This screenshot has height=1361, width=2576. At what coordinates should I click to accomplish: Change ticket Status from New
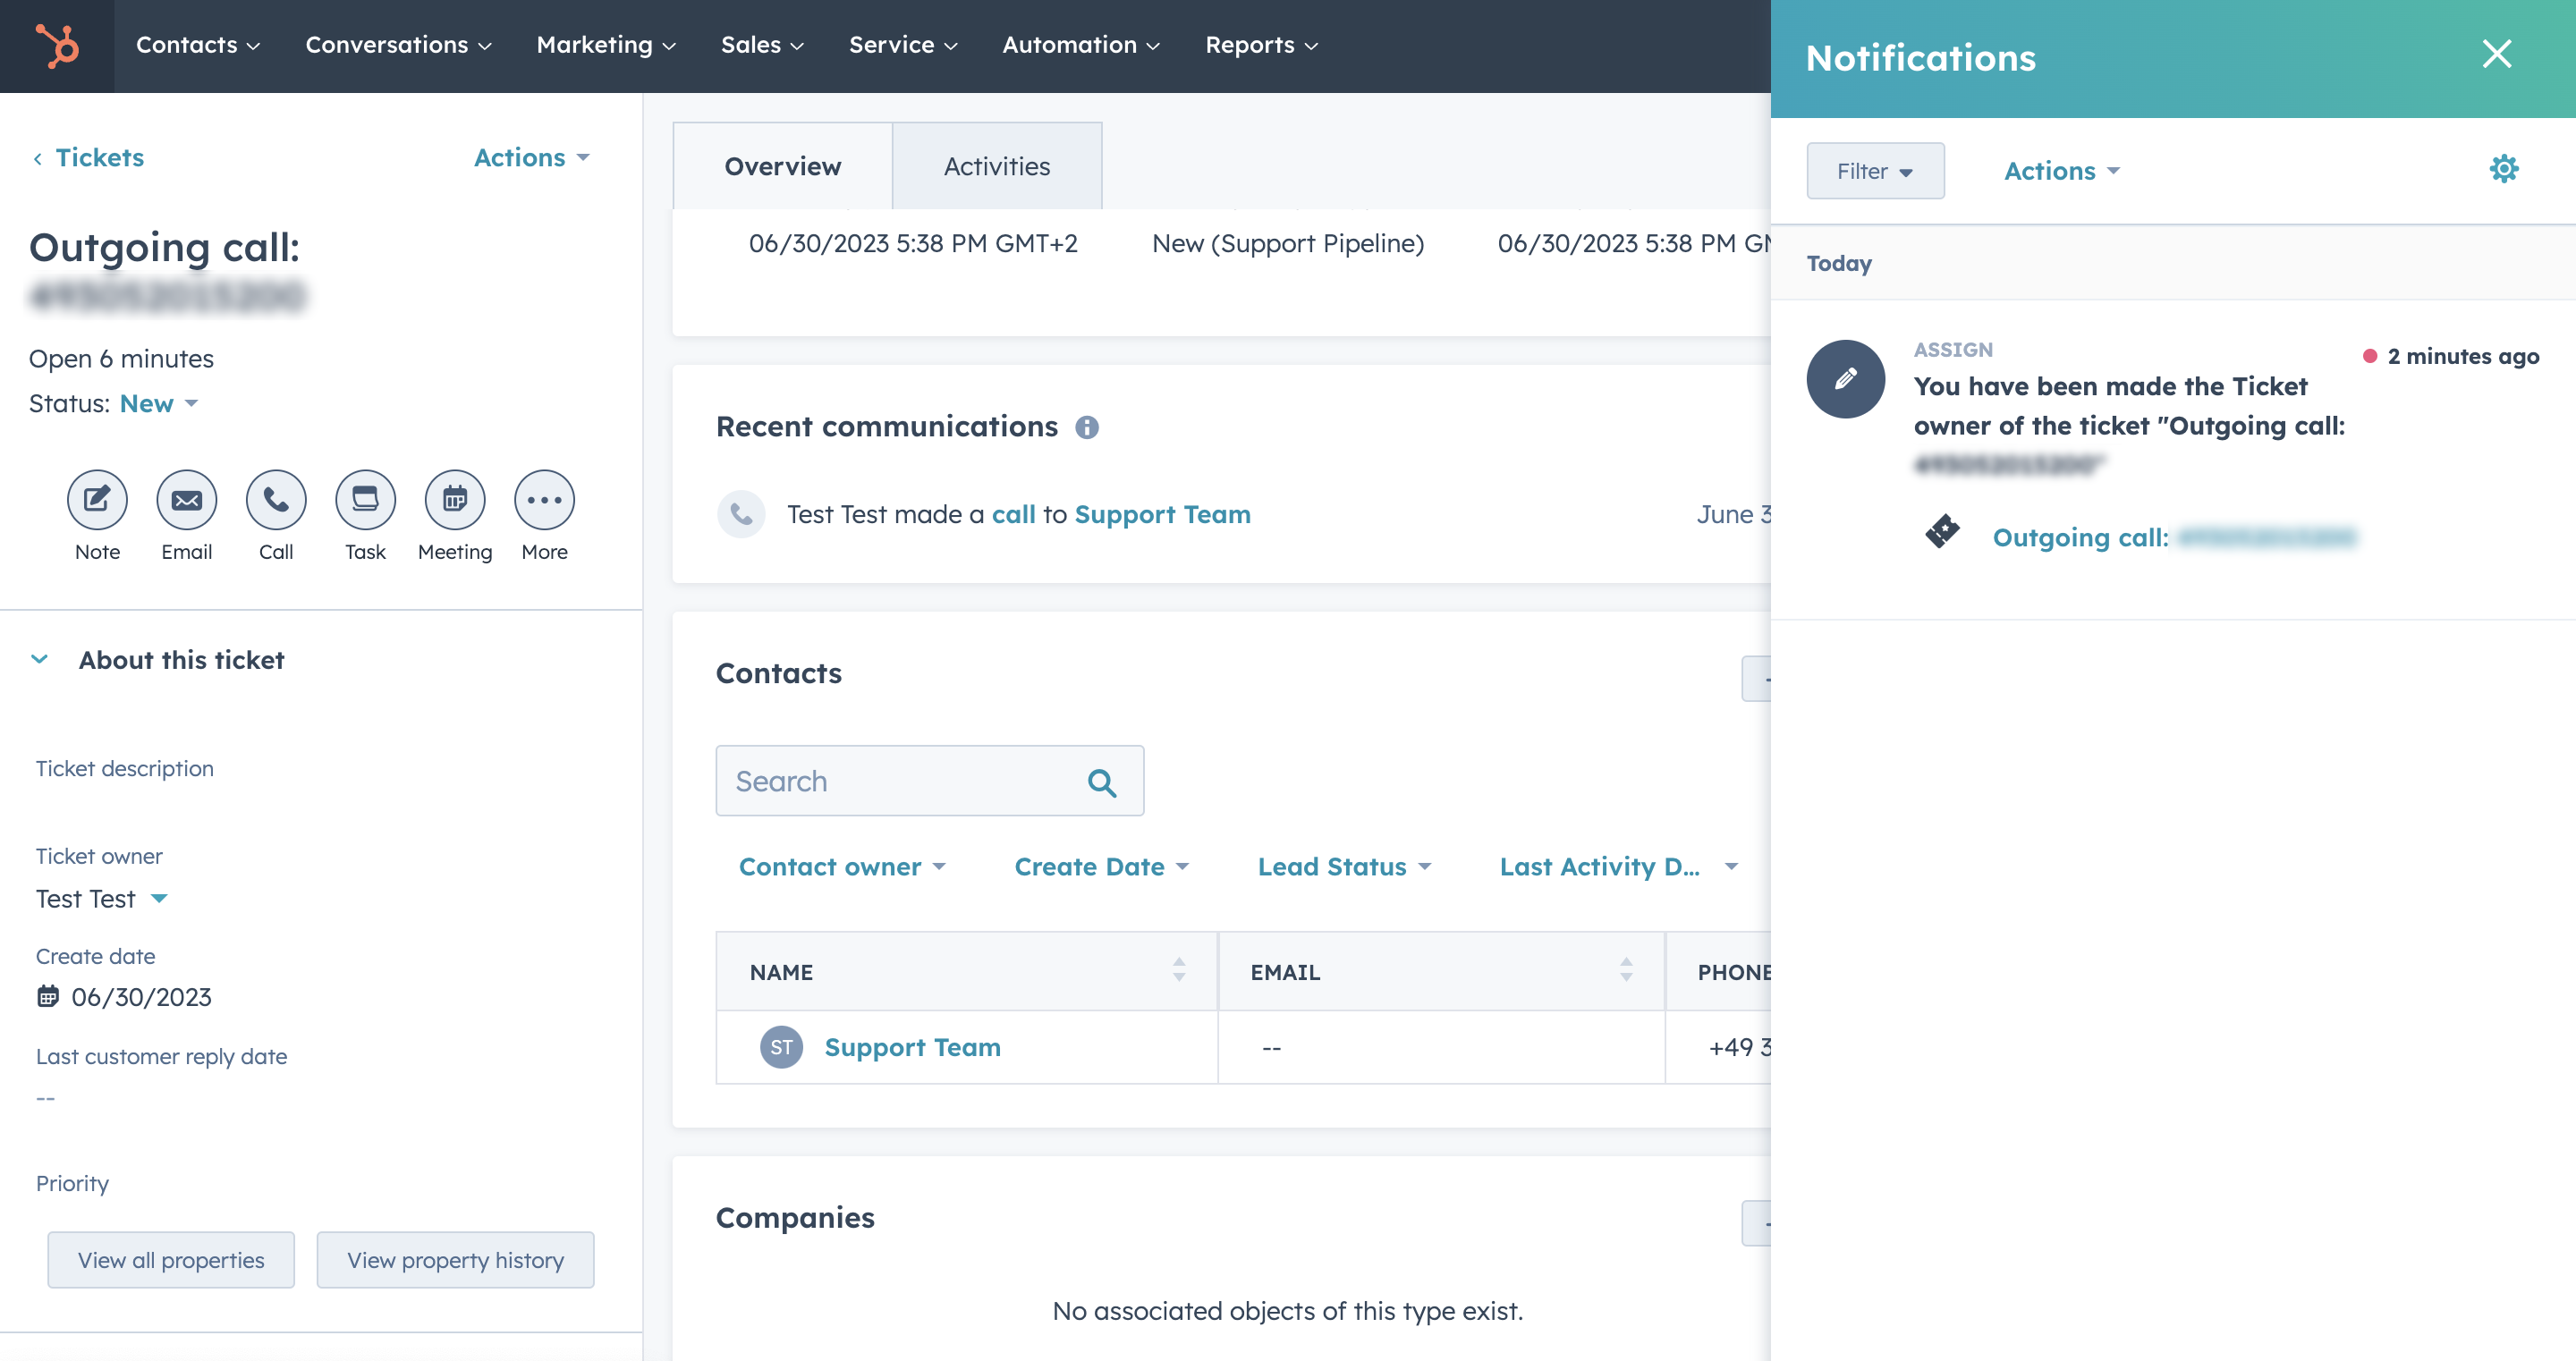click(x=159, y=404)
